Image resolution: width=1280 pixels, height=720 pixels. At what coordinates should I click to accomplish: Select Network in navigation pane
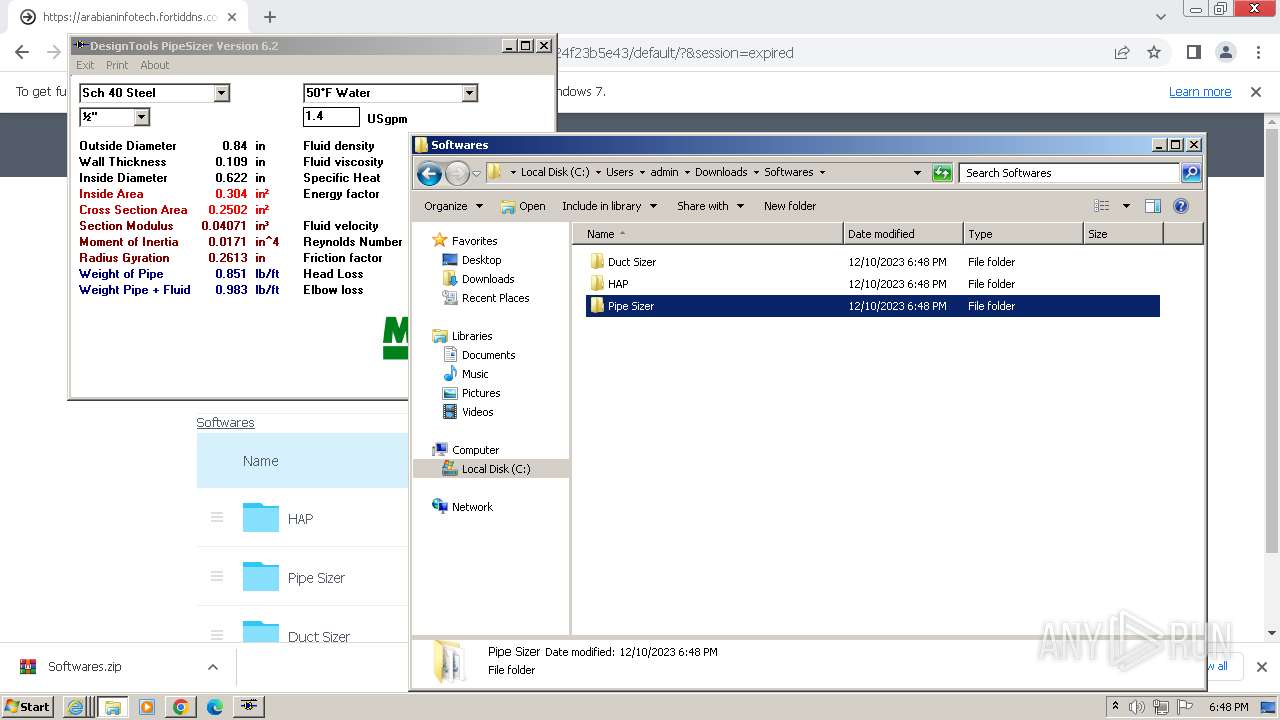point(472,507)
